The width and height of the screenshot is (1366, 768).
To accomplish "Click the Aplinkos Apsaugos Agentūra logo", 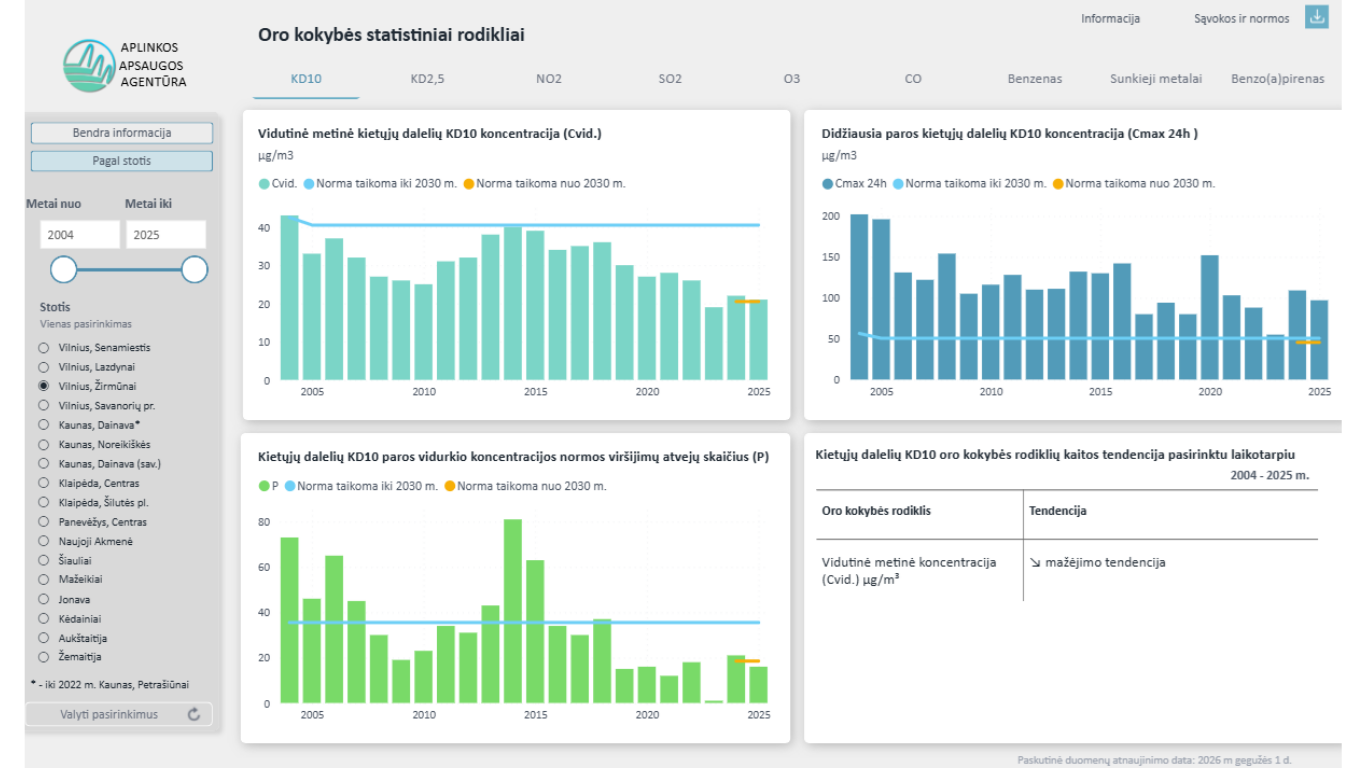I will [x=124, y=65].
